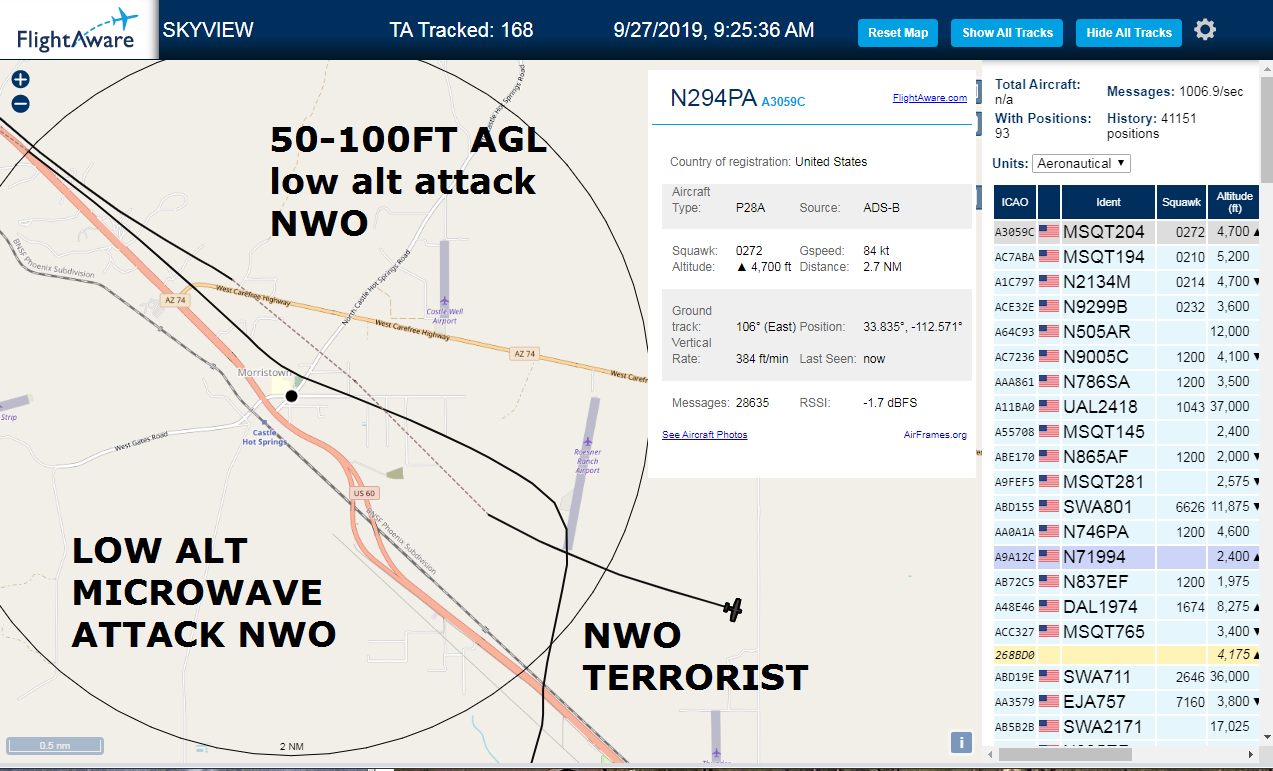This screenshot has height=771, width=1273.
Task: Click the Roesner Ranch Airport symbol
Action: [587, 442]
